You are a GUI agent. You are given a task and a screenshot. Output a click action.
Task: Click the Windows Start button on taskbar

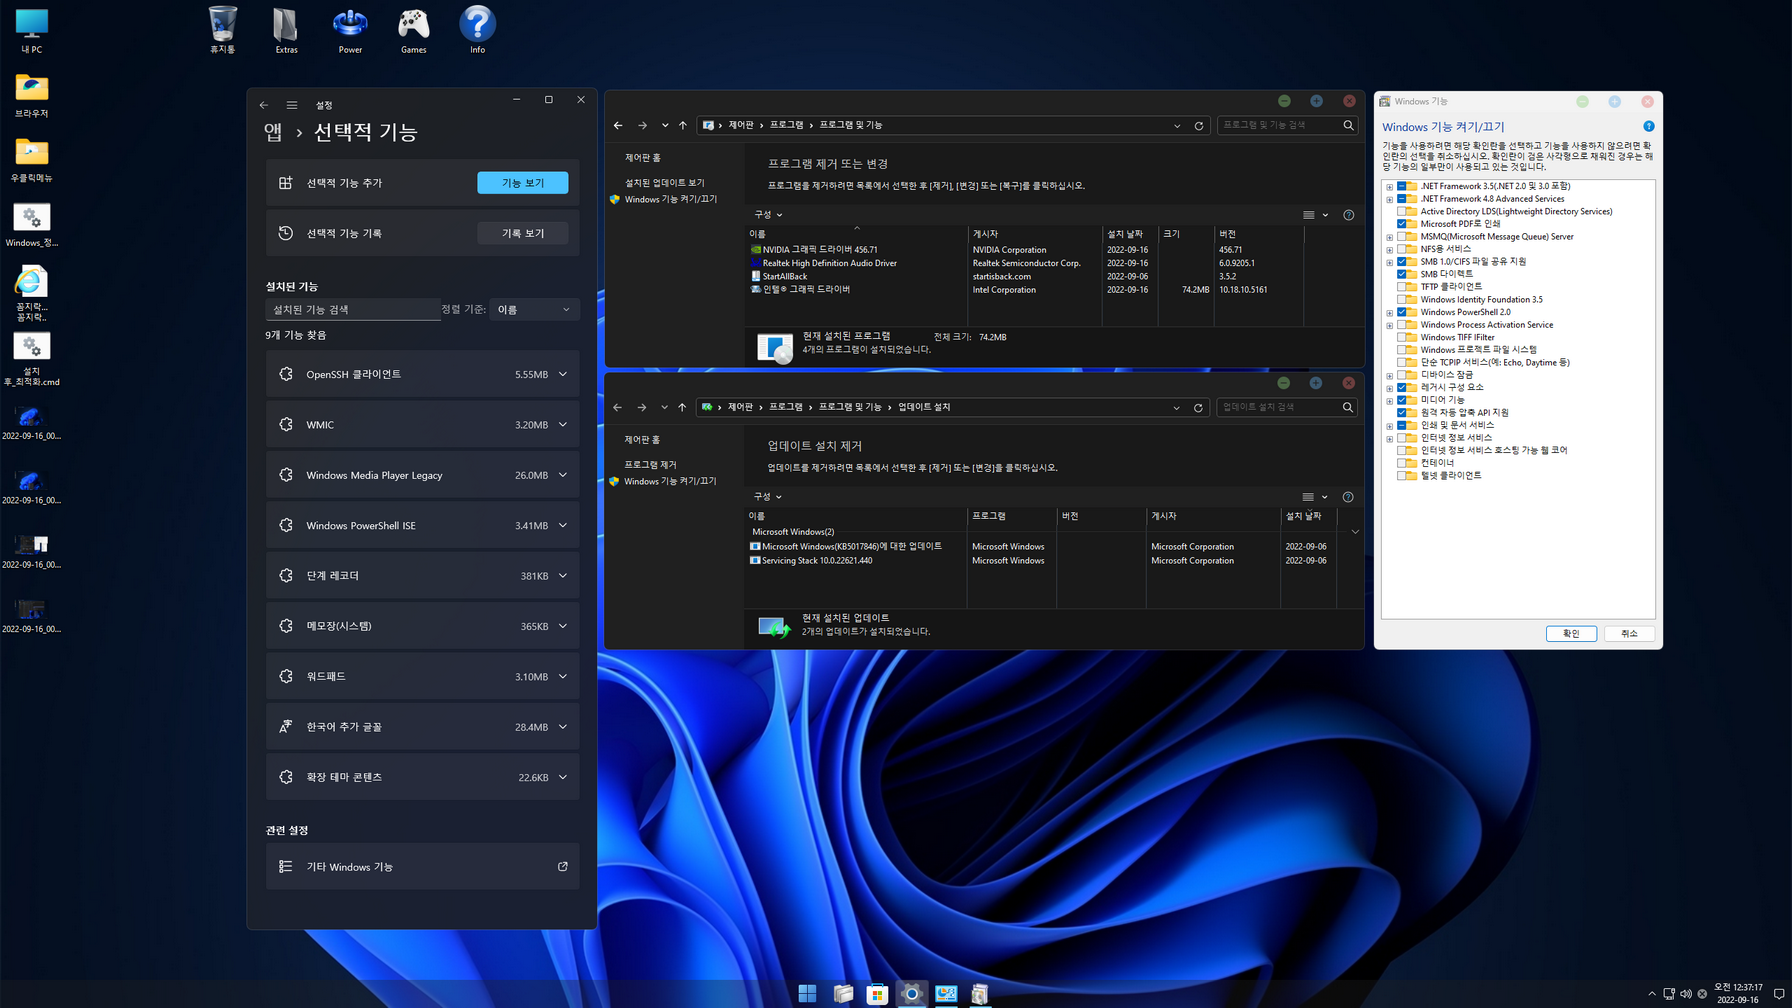[x=808, y=993]
